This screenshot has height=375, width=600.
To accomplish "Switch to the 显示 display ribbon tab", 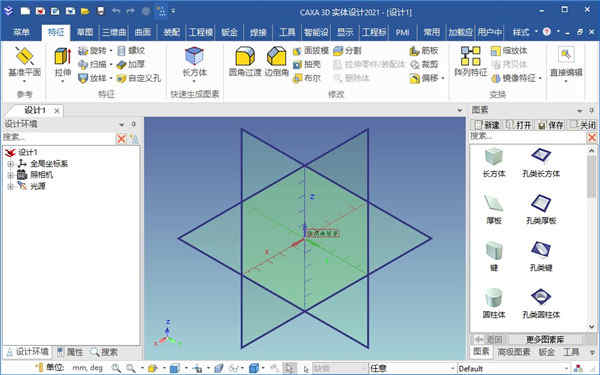I will click(345, 32).
